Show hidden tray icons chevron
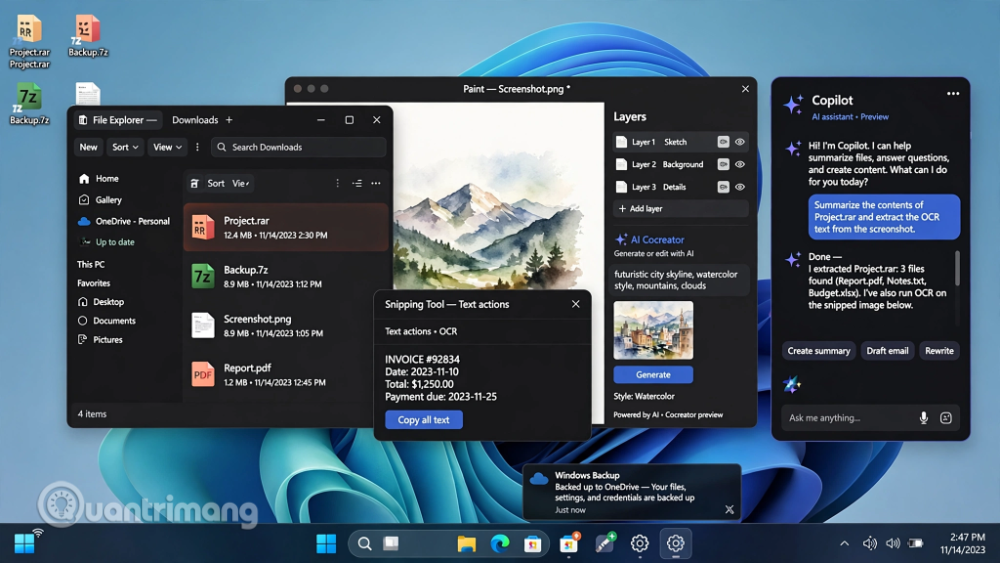This screenshot has width=1000, height=563. pos(844,543)
